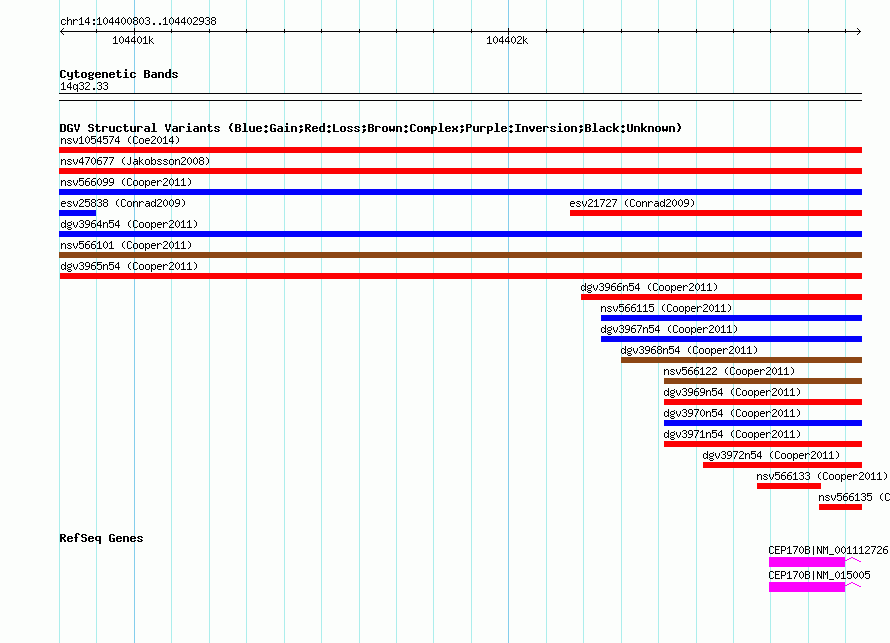Viewport: 890px width, 643px height.
Task: Click the magenta CEP170B NM_015005 exon block
Action: [x=807, y=587]
